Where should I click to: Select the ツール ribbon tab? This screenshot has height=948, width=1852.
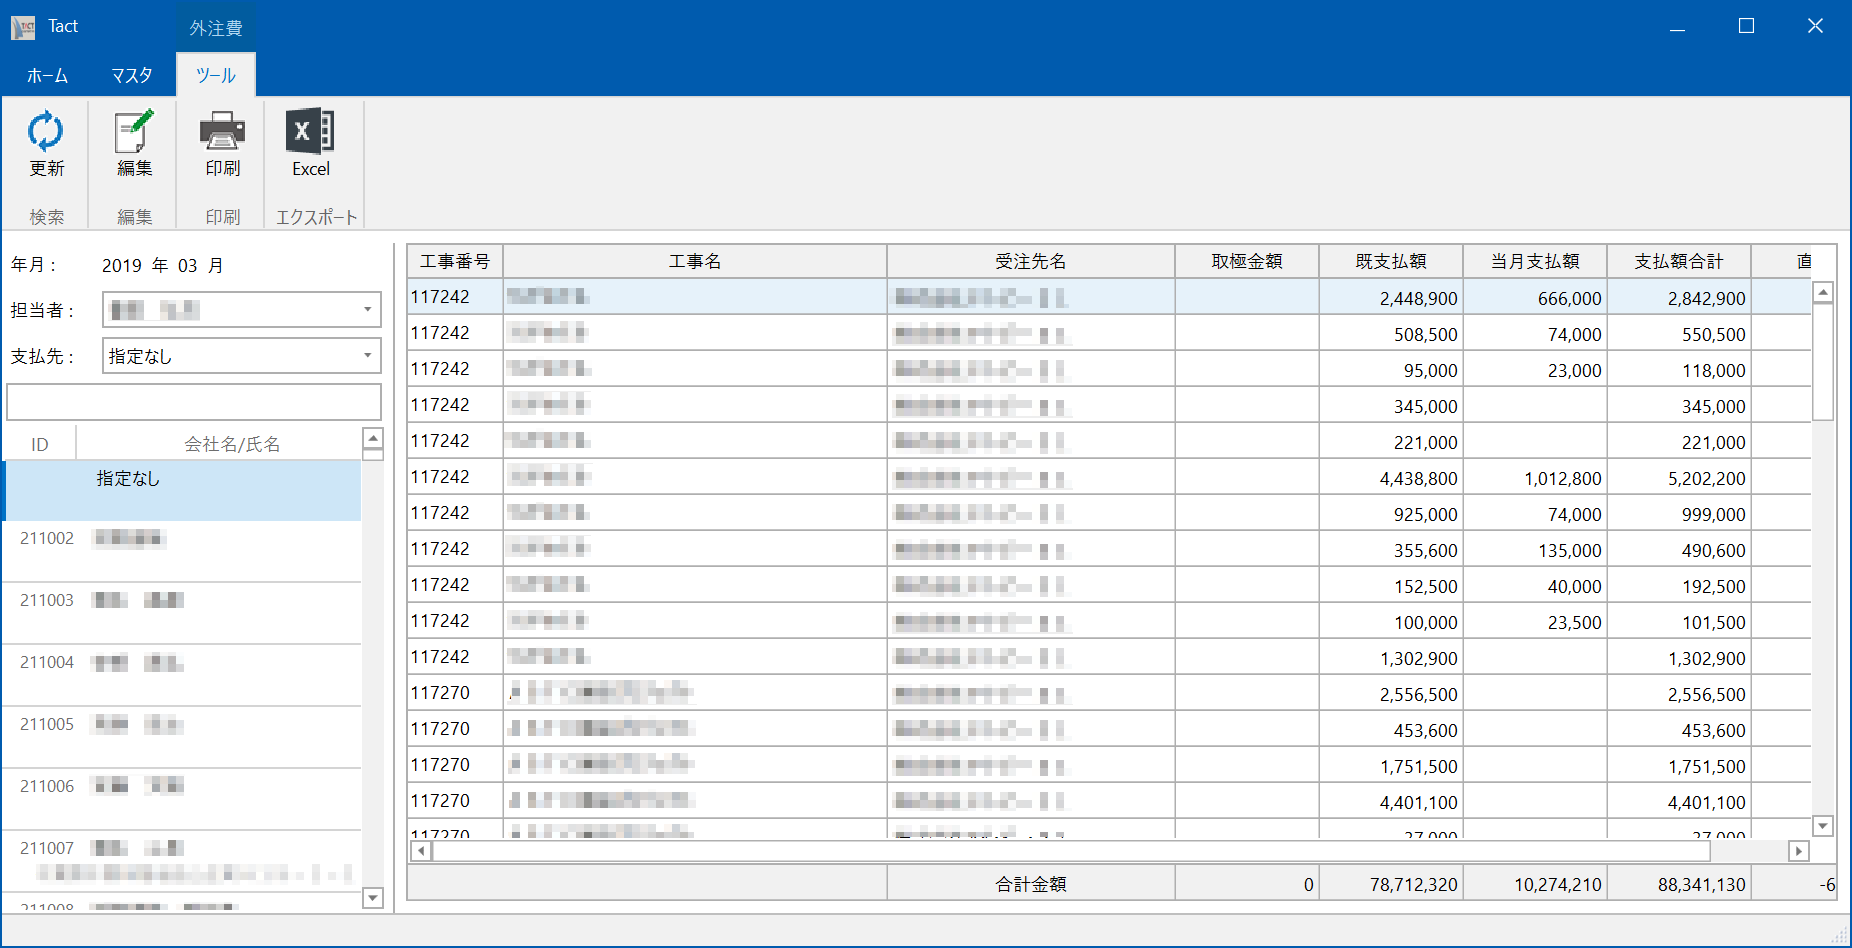[215, 76]
